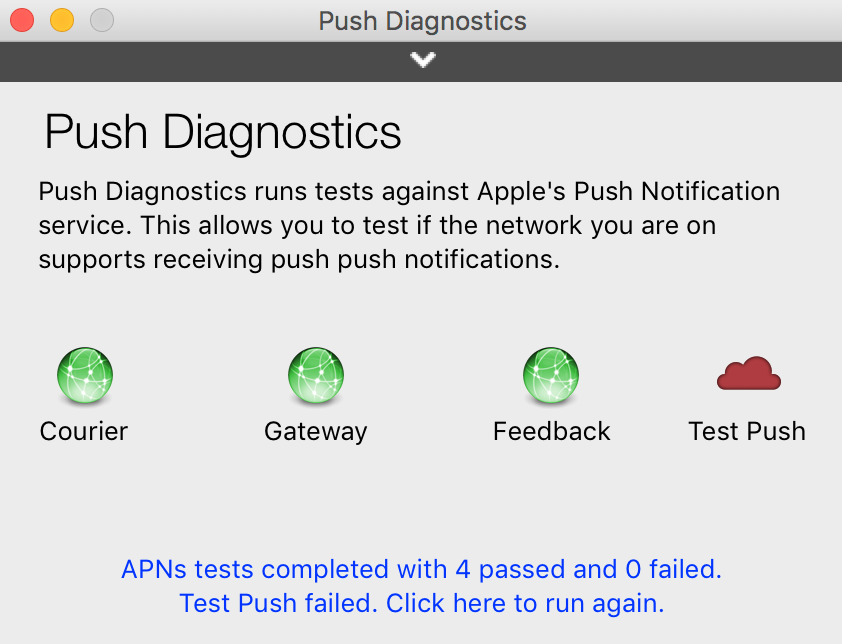Click the large Push Diagnostics heading

click(223, 133)
